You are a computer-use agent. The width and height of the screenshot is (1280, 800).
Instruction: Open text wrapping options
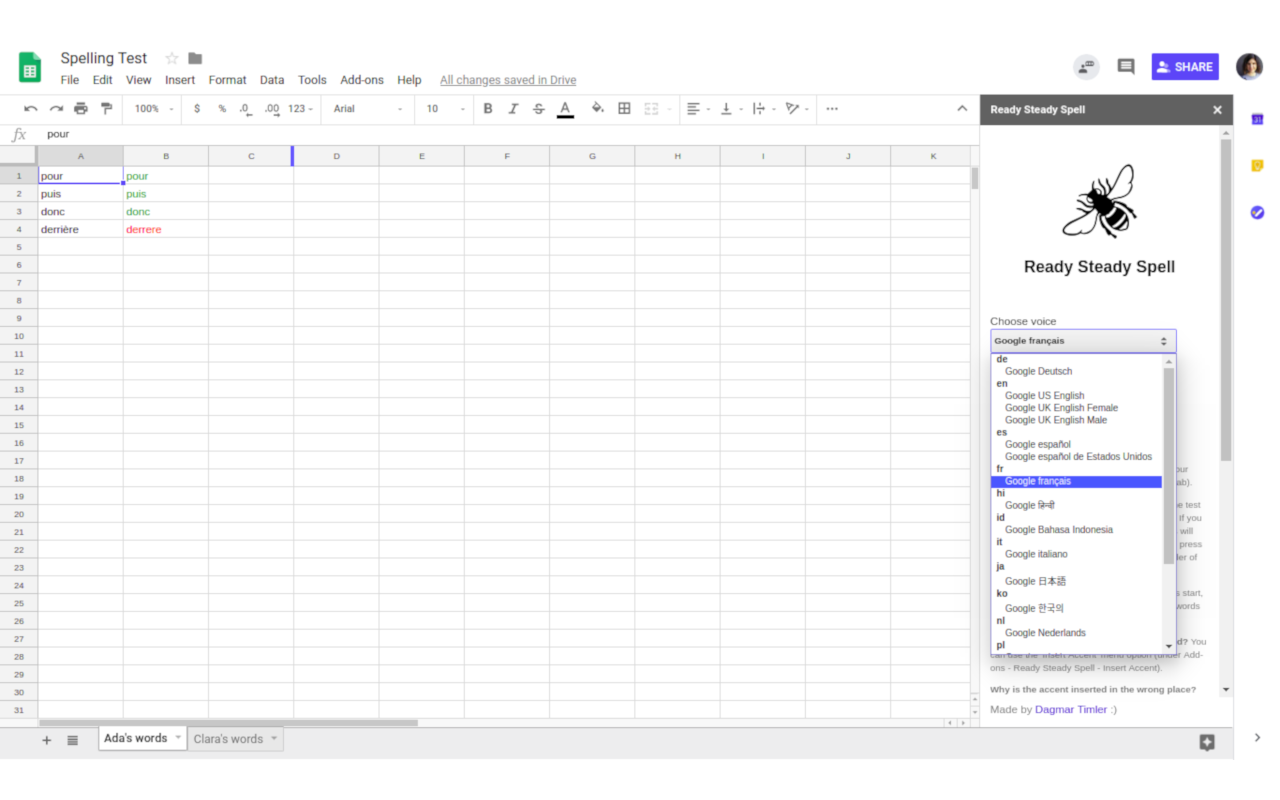tap(763, 108)
